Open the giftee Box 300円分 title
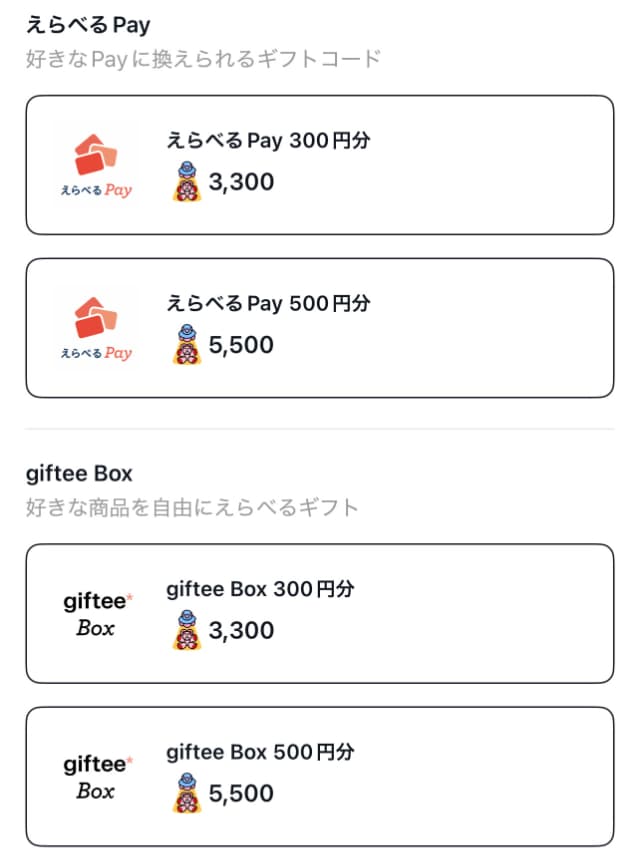 pyautogui.click(x=260, y=589)
